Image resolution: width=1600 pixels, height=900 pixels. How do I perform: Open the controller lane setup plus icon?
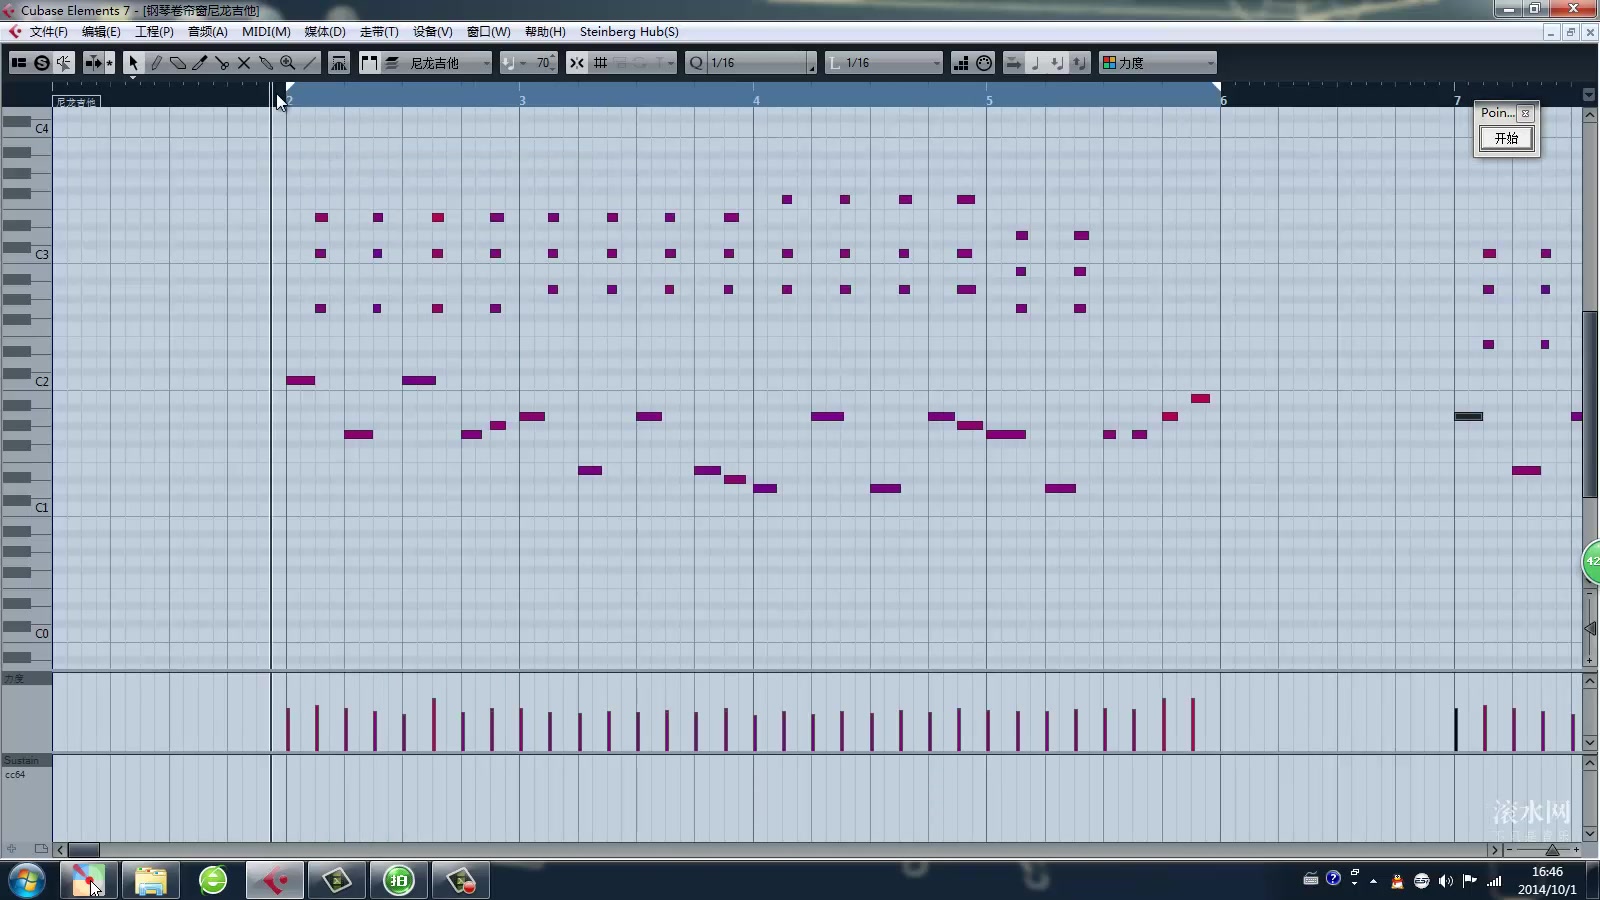(x=11, y=849)
